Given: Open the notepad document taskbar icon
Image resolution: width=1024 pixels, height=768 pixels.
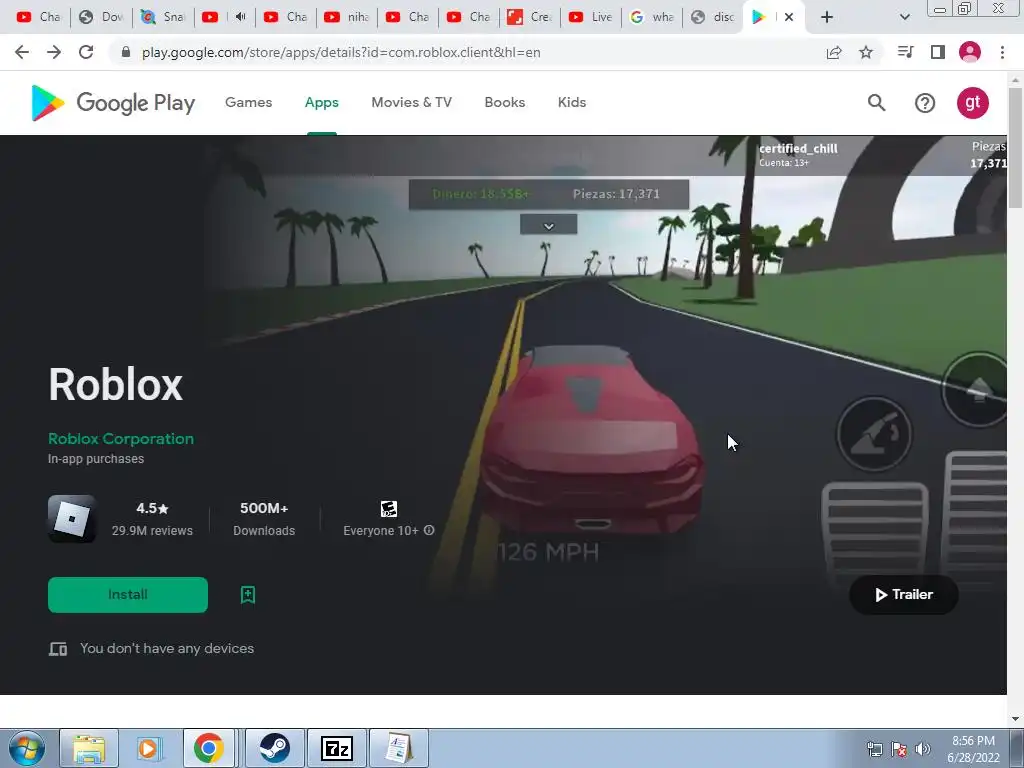Looking at the screenshot, I should click(x=399, y=748).
